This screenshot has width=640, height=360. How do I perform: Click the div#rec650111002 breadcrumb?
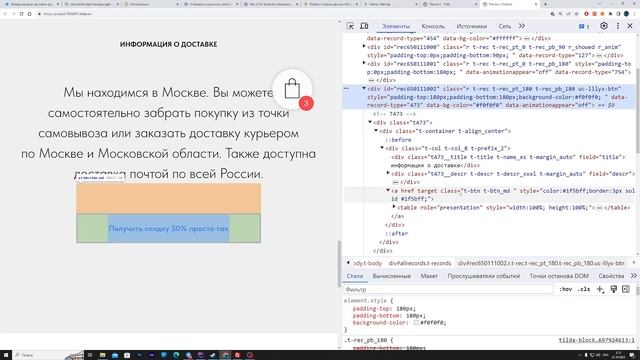click(x=541, y=263)
